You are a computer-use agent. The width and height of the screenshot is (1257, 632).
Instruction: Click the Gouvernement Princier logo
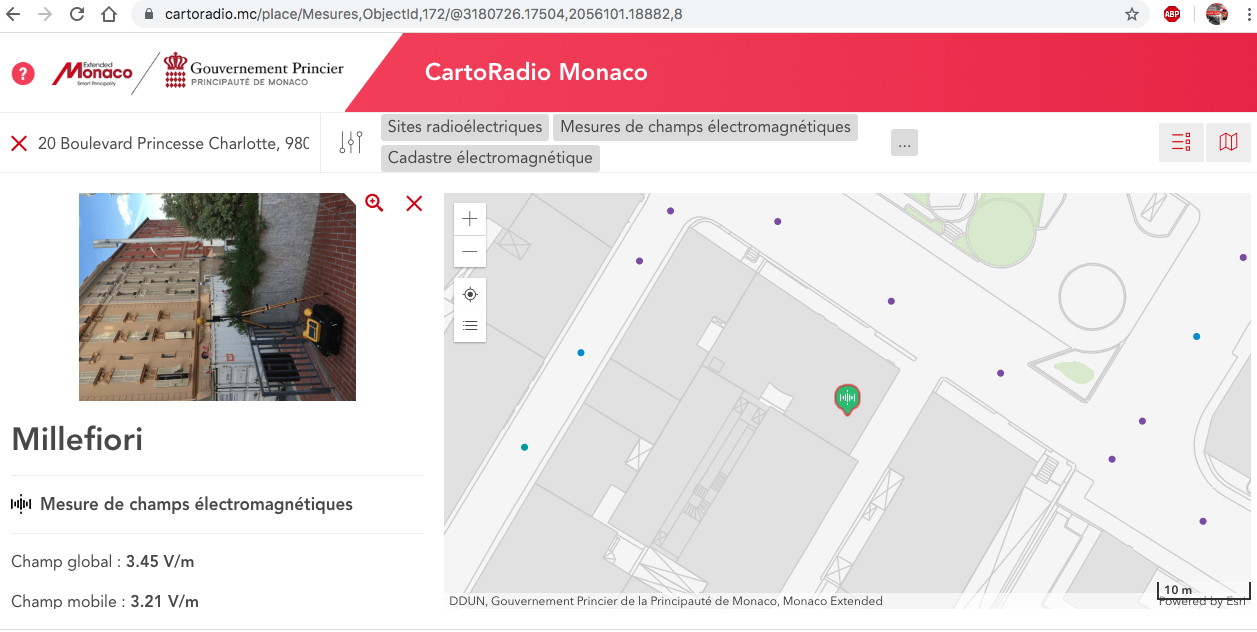pos(254,72)
